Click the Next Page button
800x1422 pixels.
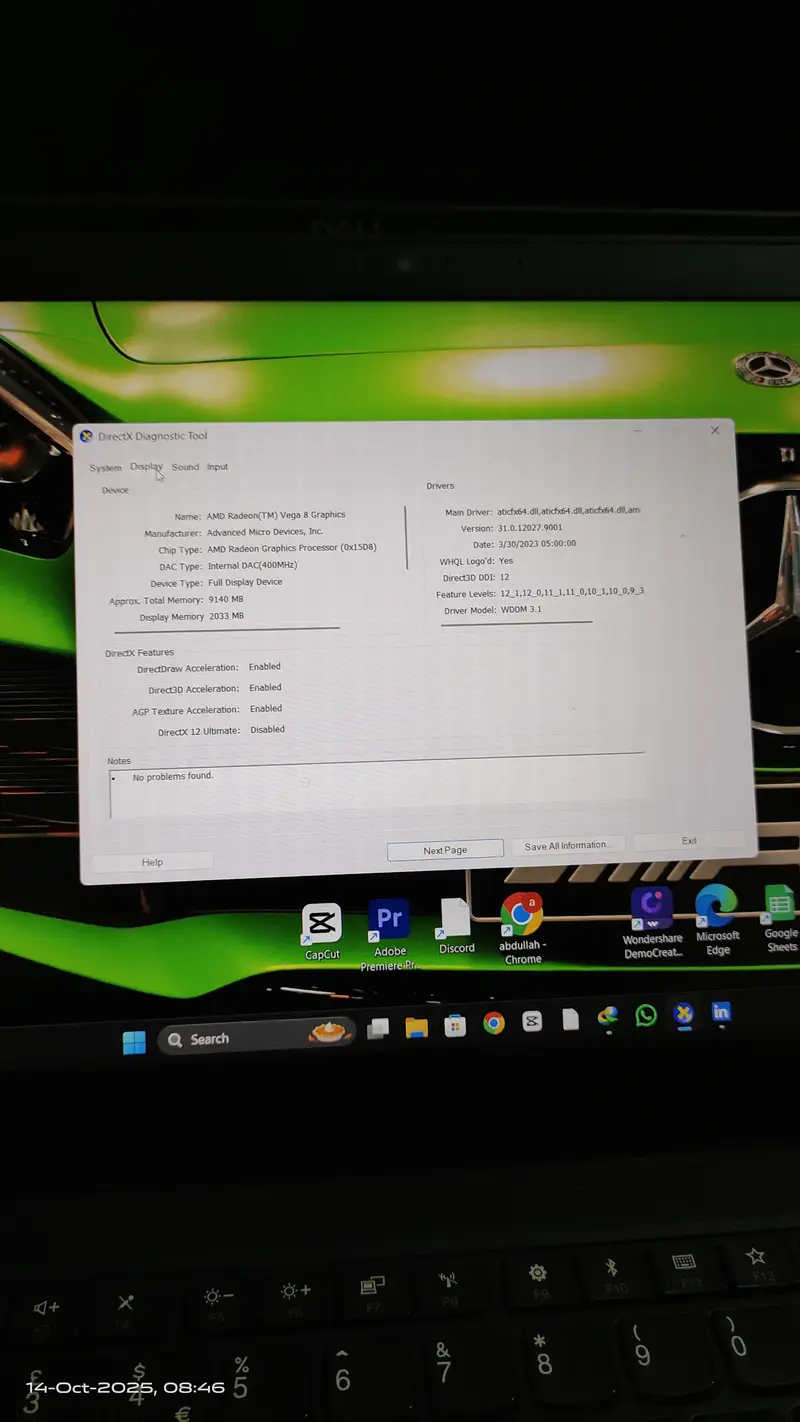(445, 850)
